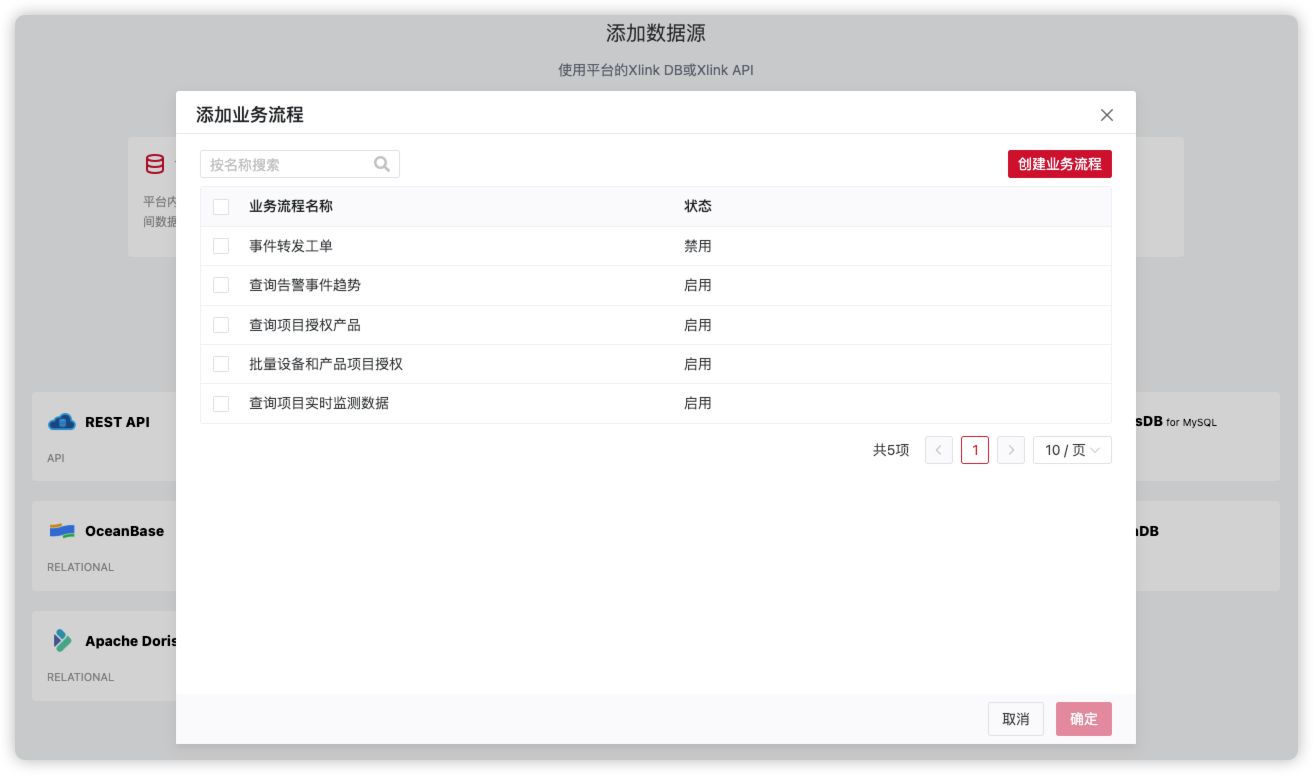The width and height of the screenshot is (1313, 775).
Task: Click the REST API cloud icon
Action: click(62, 421)
